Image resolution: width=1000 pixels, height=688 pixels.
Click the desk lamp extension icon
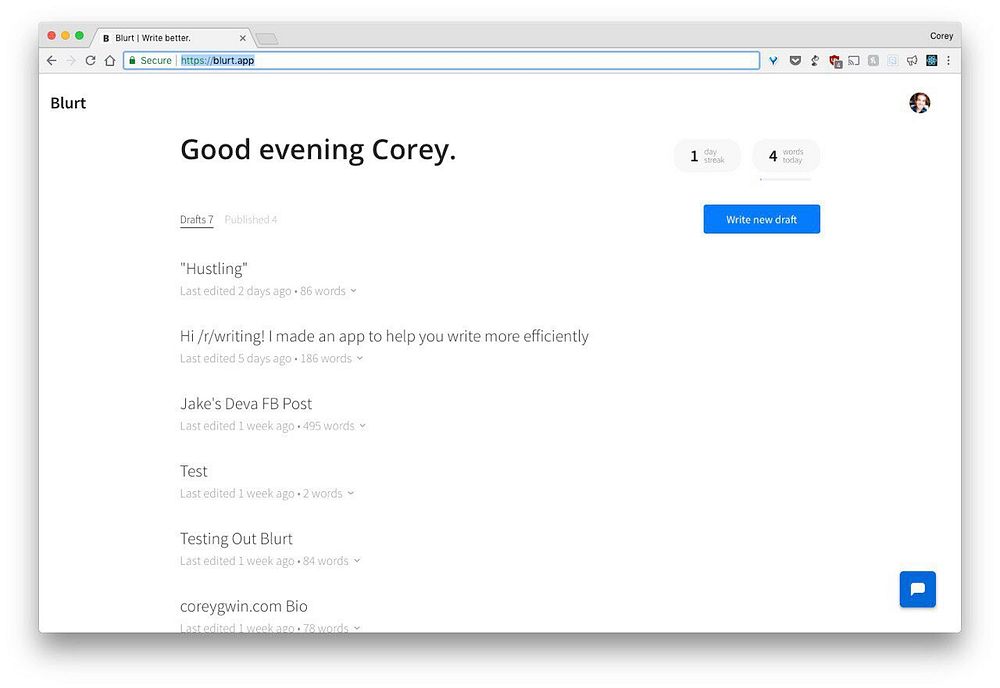[x=815, y=61]
